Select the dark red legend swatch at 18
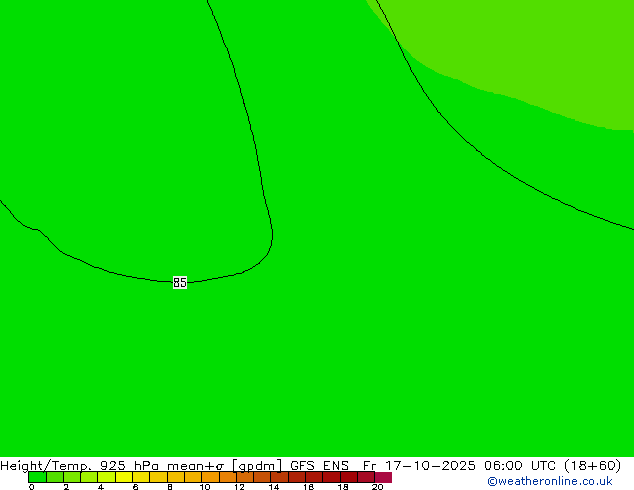This screenshot has height=490, width=634. tap(349, 477)
